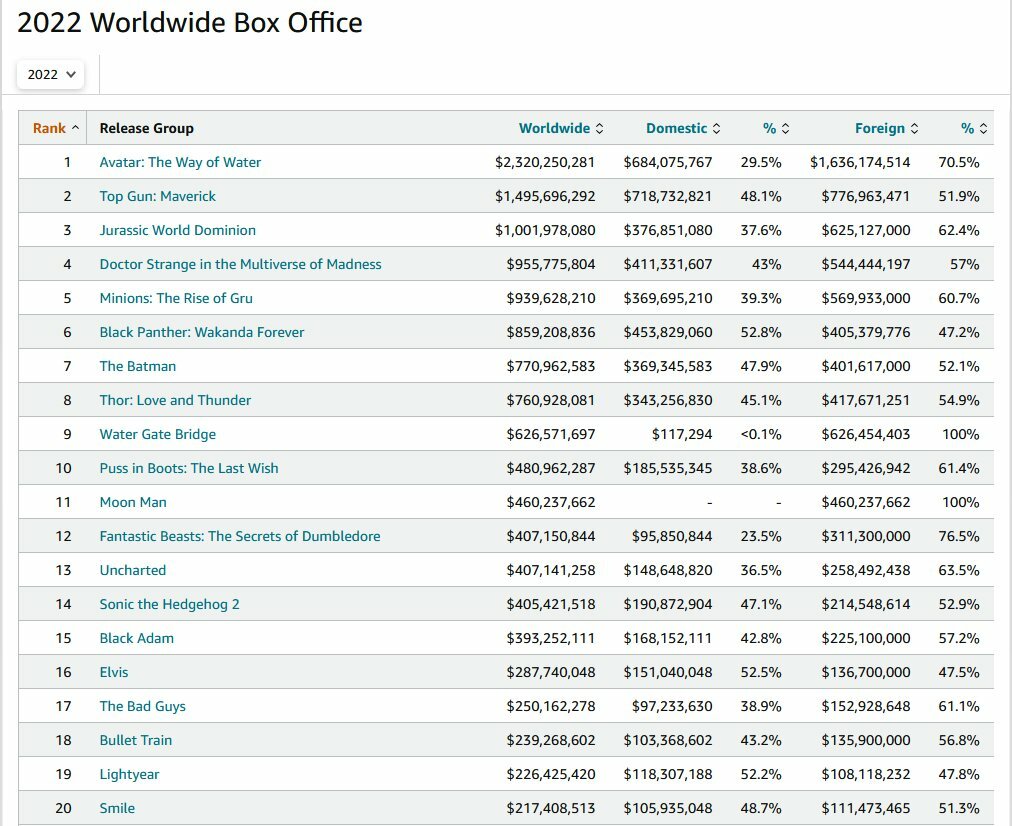Open Lightyear link
The image size is (1012, 826).
pyautogui.click(x=129, y=774)
